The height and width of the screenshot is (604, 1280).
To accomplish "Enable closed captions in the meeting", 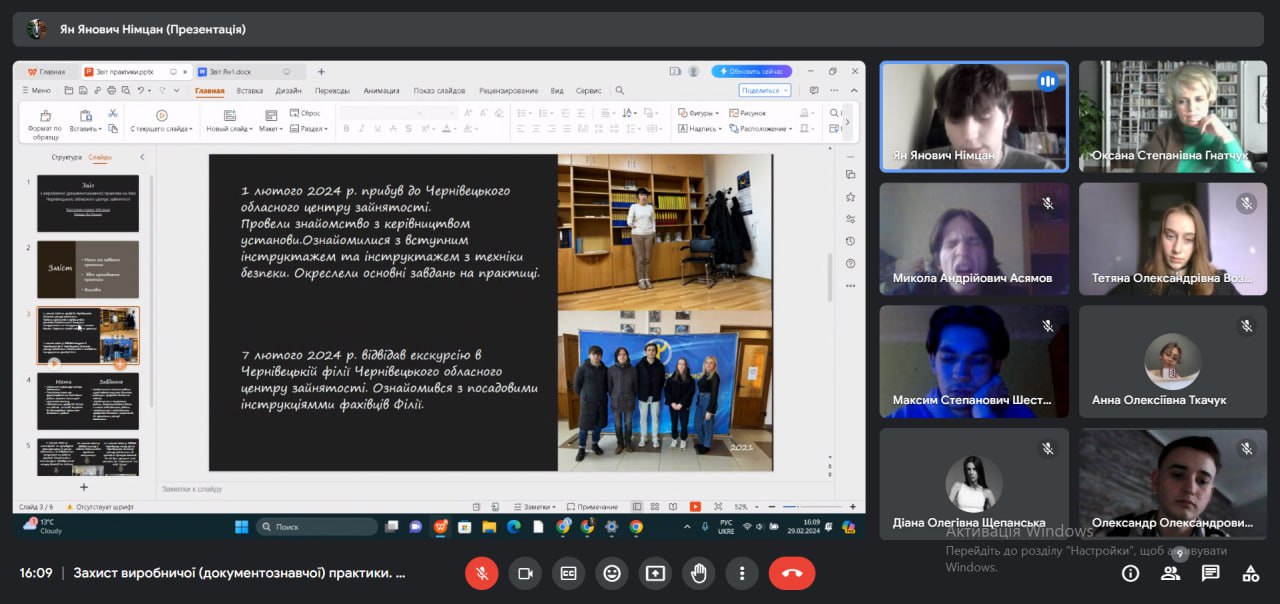I will click(568, 573).
